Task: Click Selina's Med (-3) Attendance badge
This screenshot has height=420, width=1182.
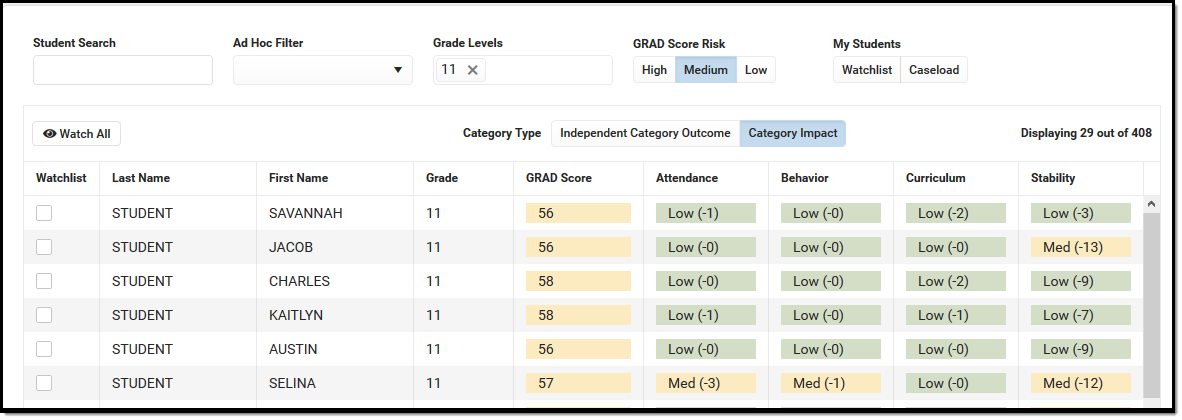Action: [x=705, y=383]
